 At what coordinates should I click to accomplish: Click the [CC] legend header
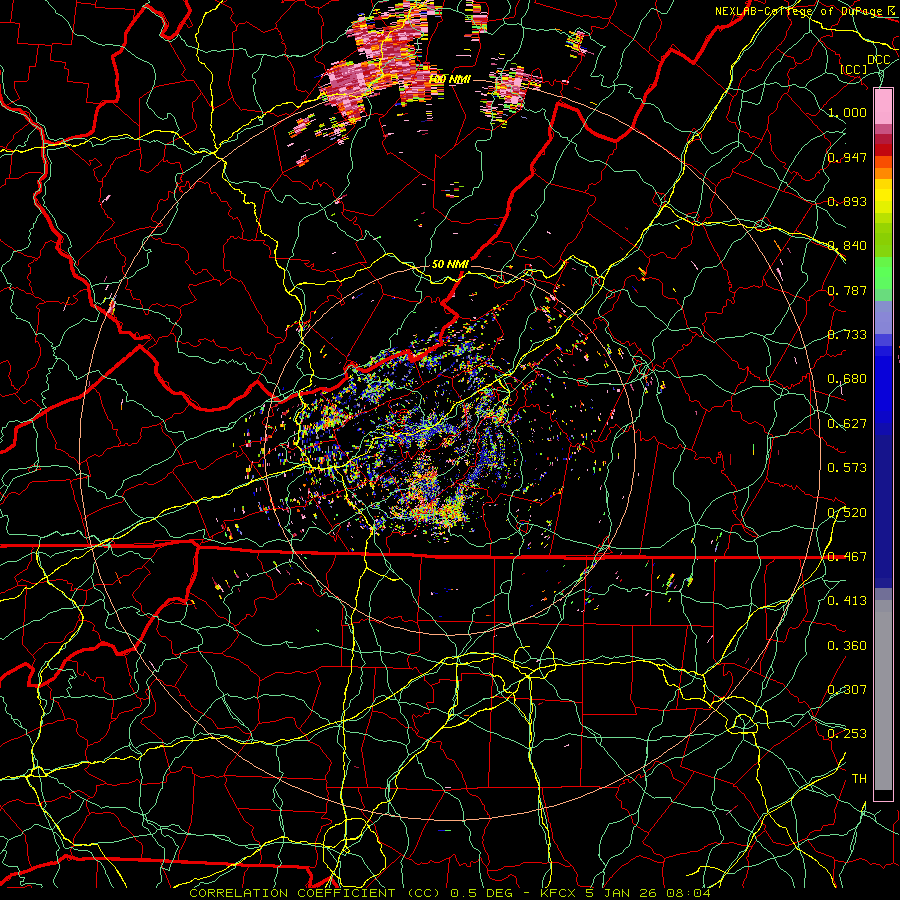coord(854,69)
